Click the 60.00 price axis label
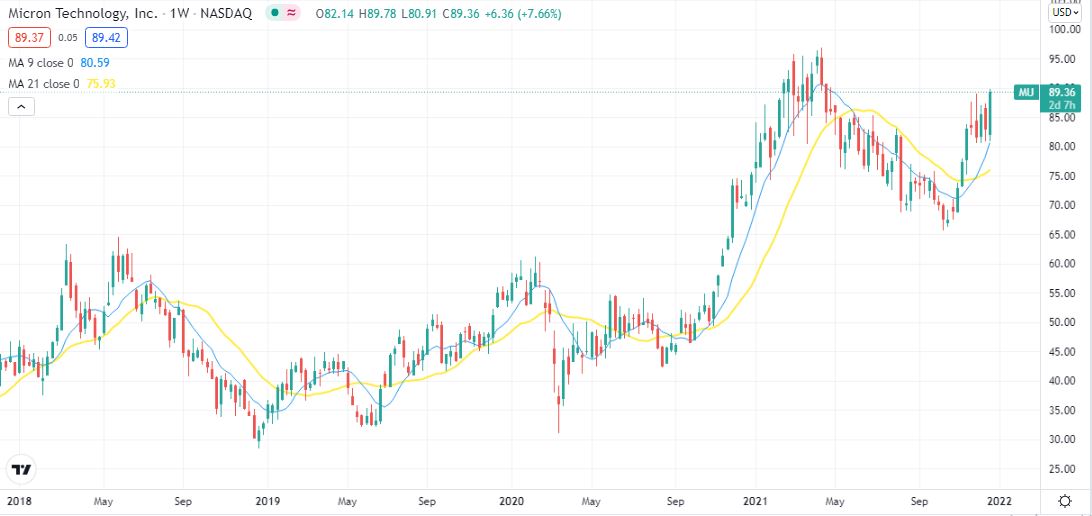The image size is (1092, 516). [x=1063, y=264]
